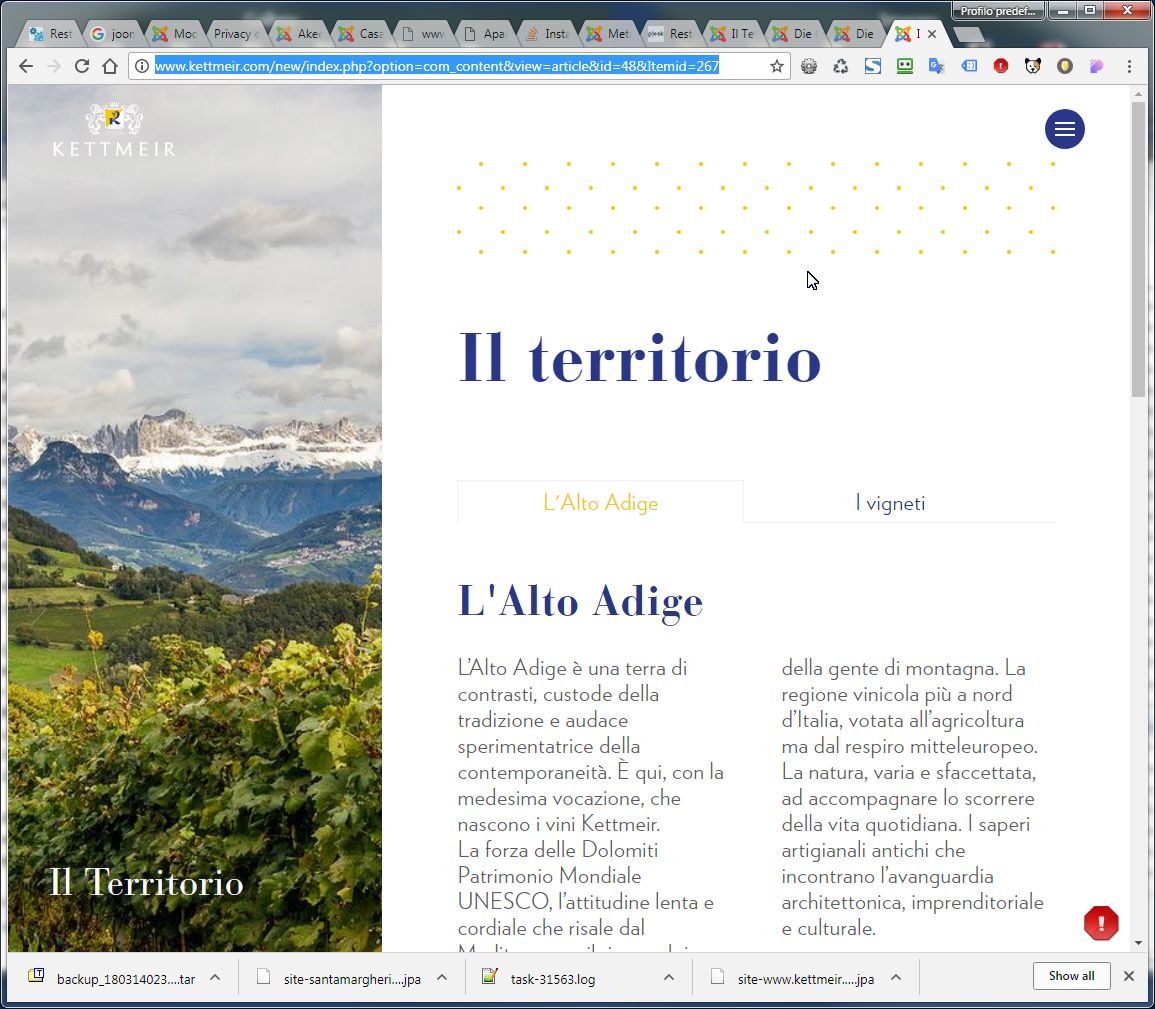Click the kettmeir.com URL address field

coord(457,66)
